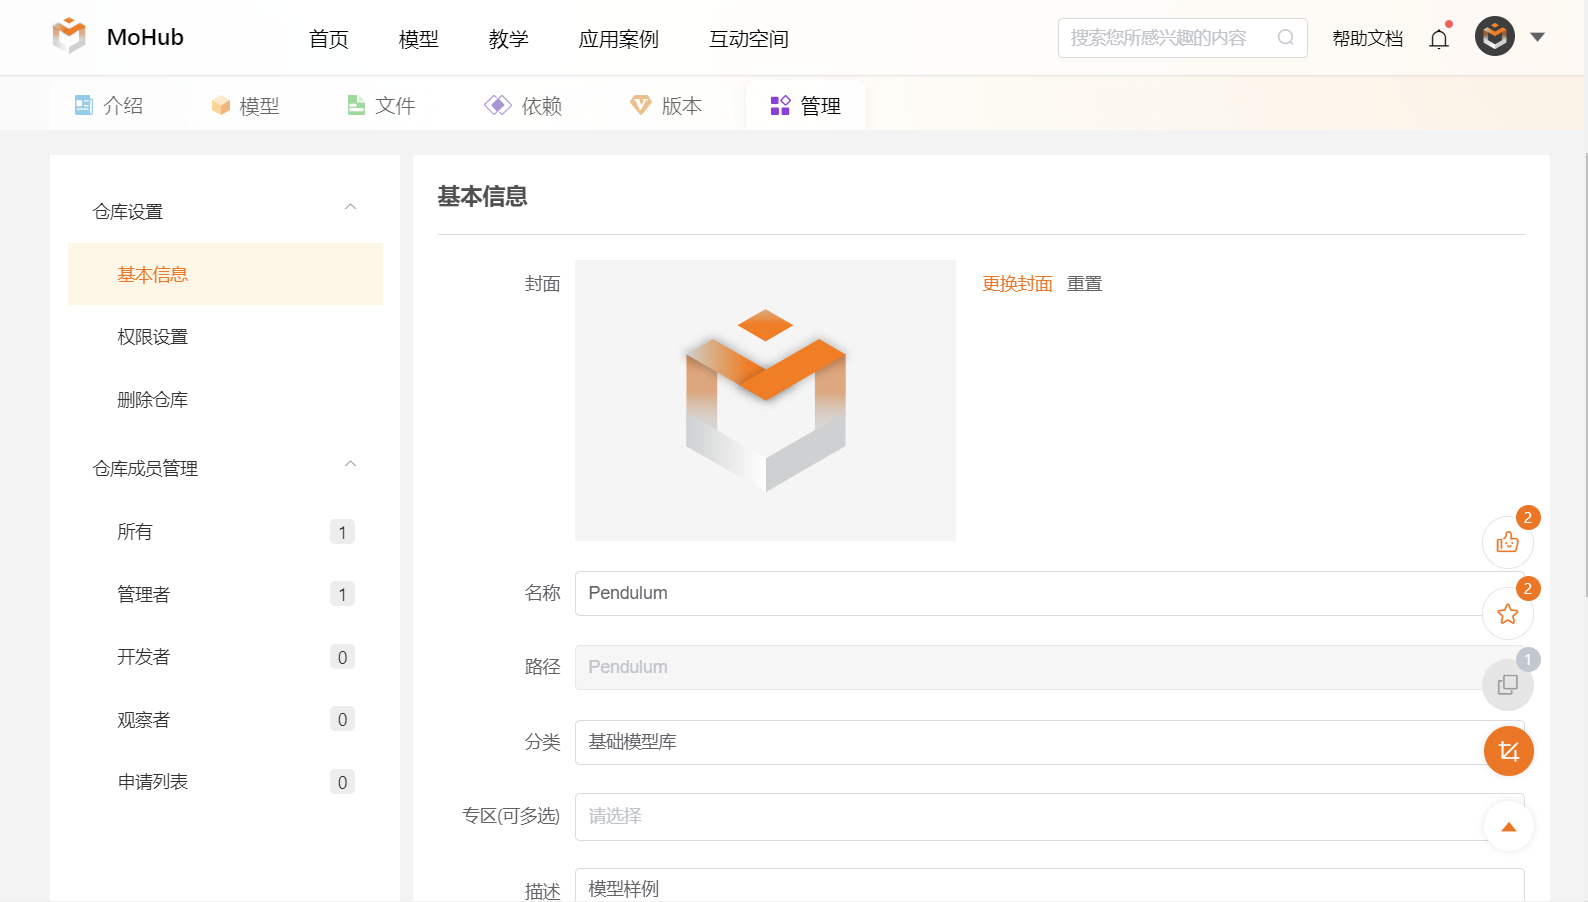The height and width of the screenshot is (902, 1588).
Task: Click the orange crop floating button
Action: (1509, 751)
